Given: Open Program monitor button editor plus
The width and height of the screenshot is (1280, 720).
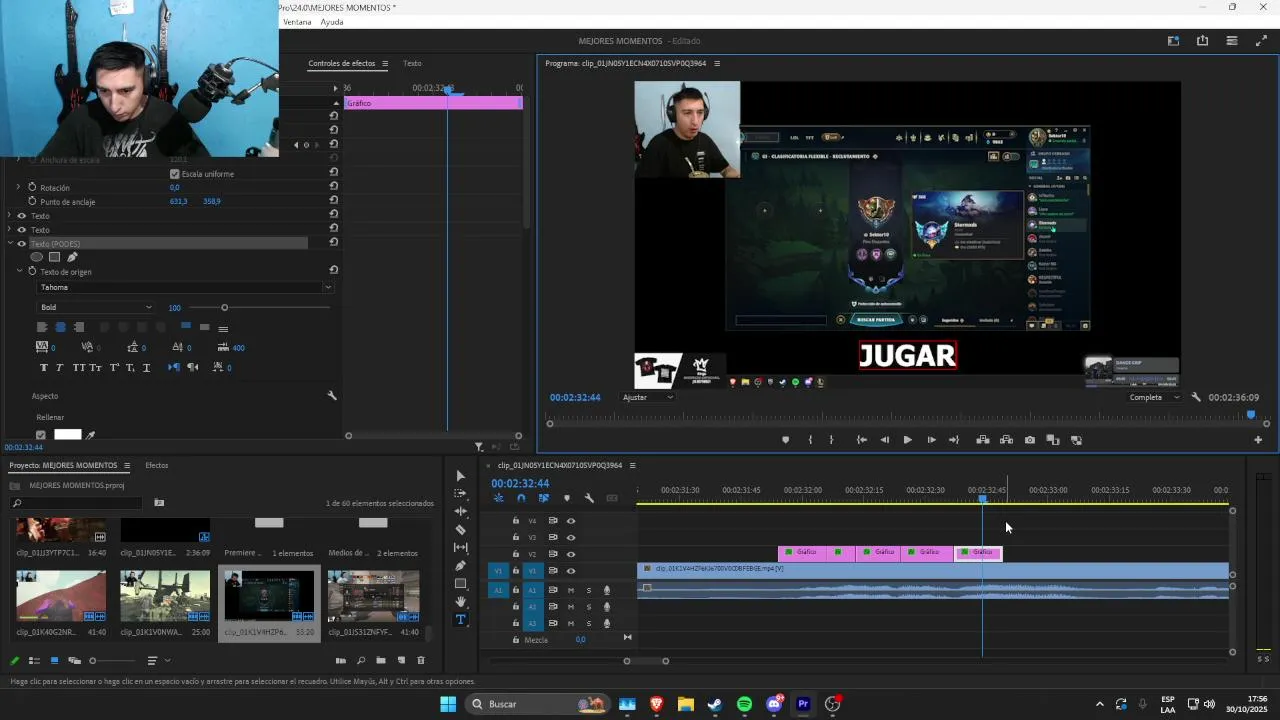Looking at the screenshot, I should (1258, 440).
